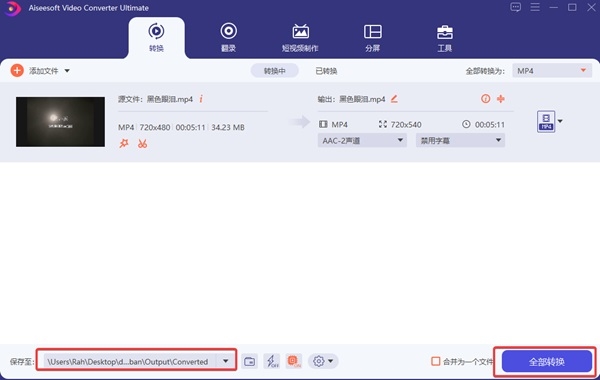
Task: Open the feedback chat icon in title bar
Action: click(x=515, y=7)
